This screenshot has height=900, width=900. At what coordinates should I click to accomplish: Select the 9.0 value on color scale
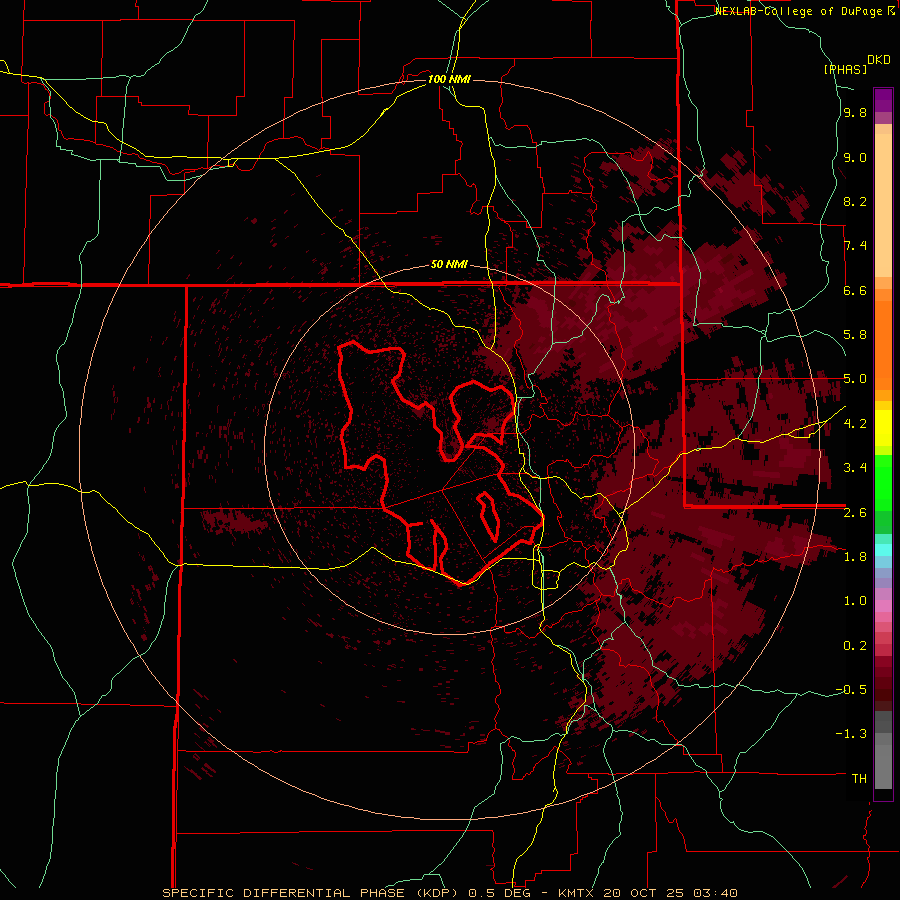point(855,157)
